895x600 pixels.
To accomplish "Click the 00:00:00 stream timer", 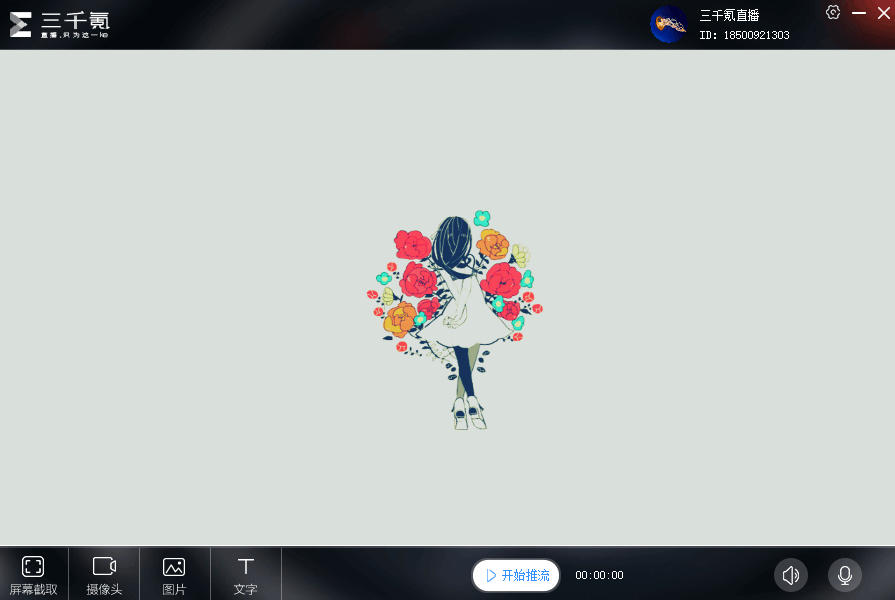I will (x=599, y=575).
